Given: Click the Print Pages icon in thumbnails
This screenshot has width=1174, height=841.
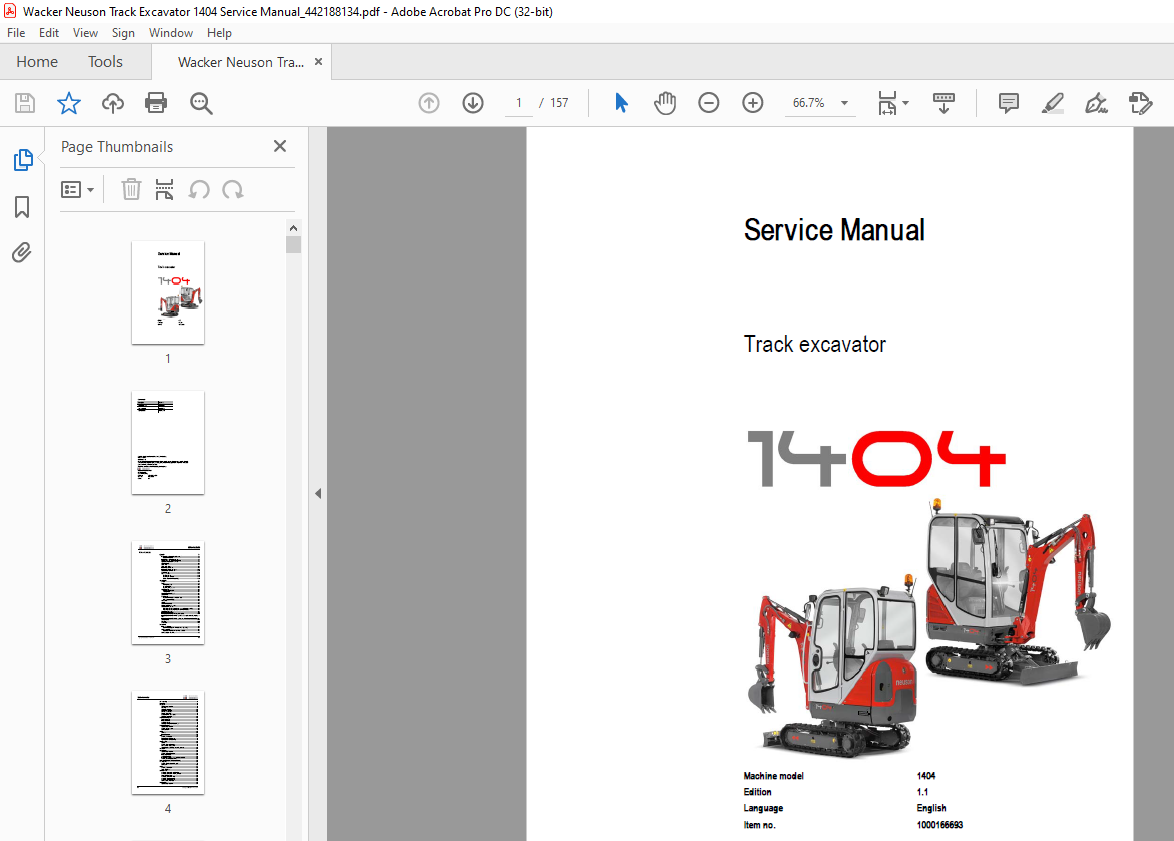Looking at the screenshot, I should [x=164, y=189].
